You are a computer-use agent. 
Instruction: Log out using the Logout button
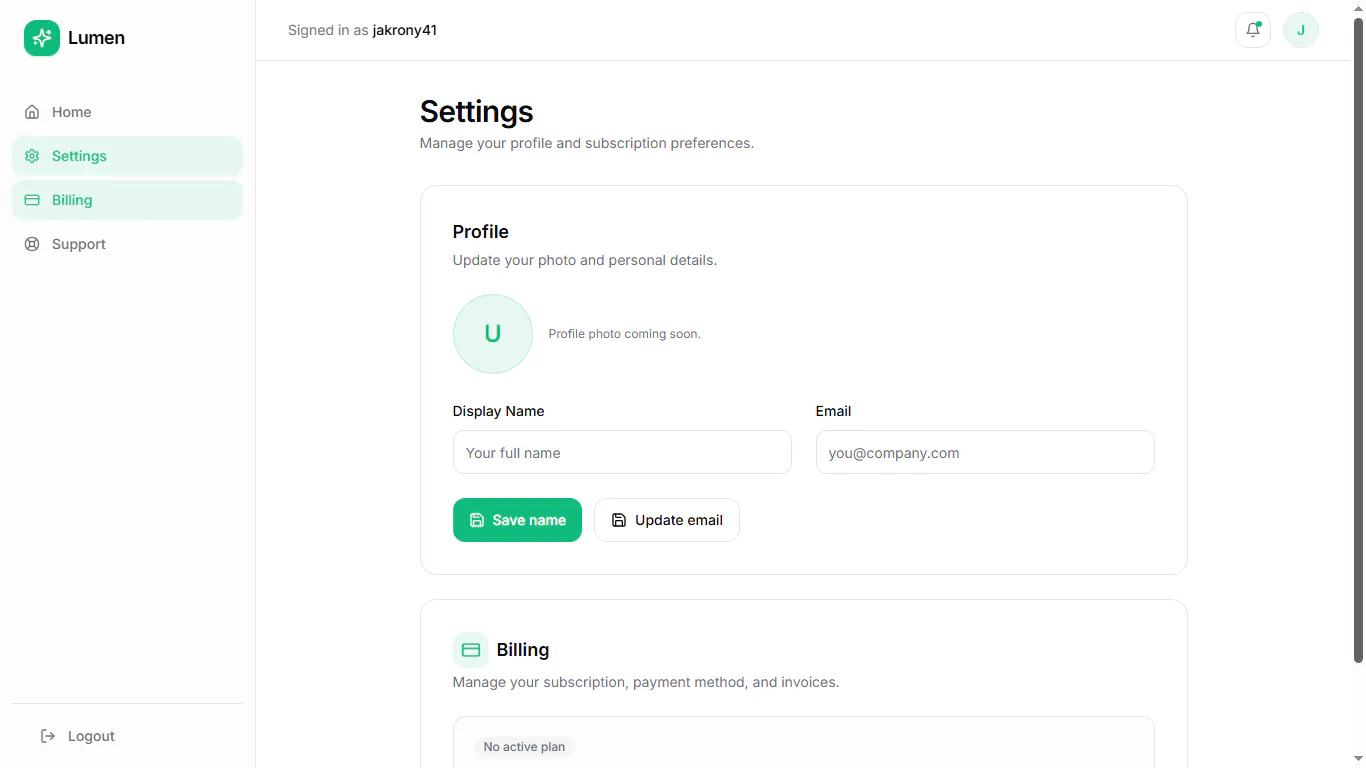127,736
